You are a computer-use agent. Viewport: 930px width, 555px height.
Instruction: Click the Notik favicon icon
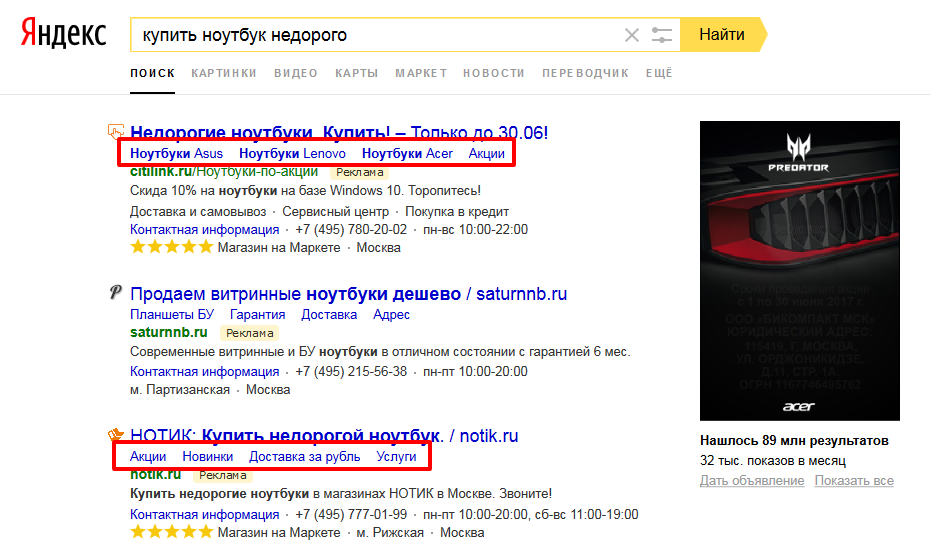[x=116, y=436]
